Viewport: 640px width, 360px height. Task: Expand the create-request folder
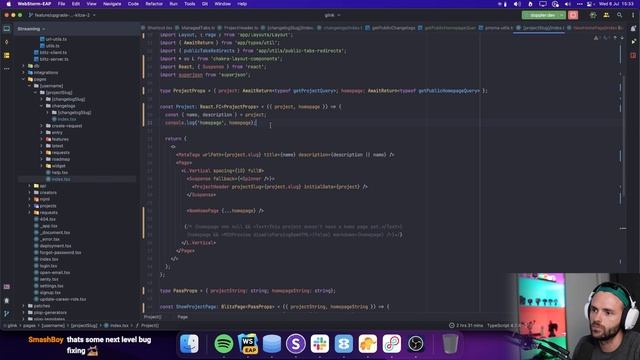pyautogui.click(x=42, y=126)
